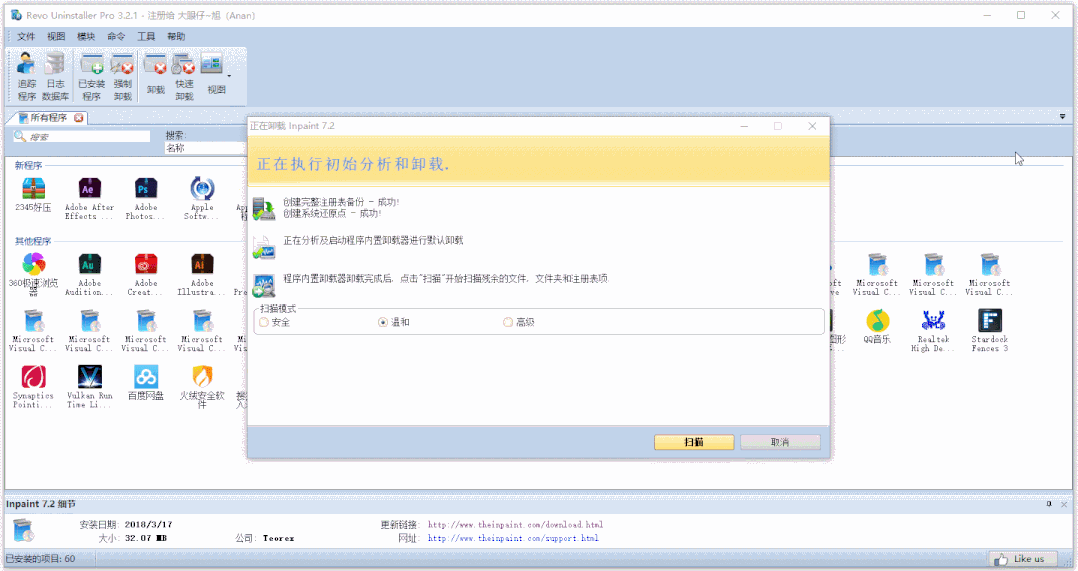Select the 安全 scan mode radio button
Image resolution: width=1078 pixels, height=571 pixels.
click(264, 322)
